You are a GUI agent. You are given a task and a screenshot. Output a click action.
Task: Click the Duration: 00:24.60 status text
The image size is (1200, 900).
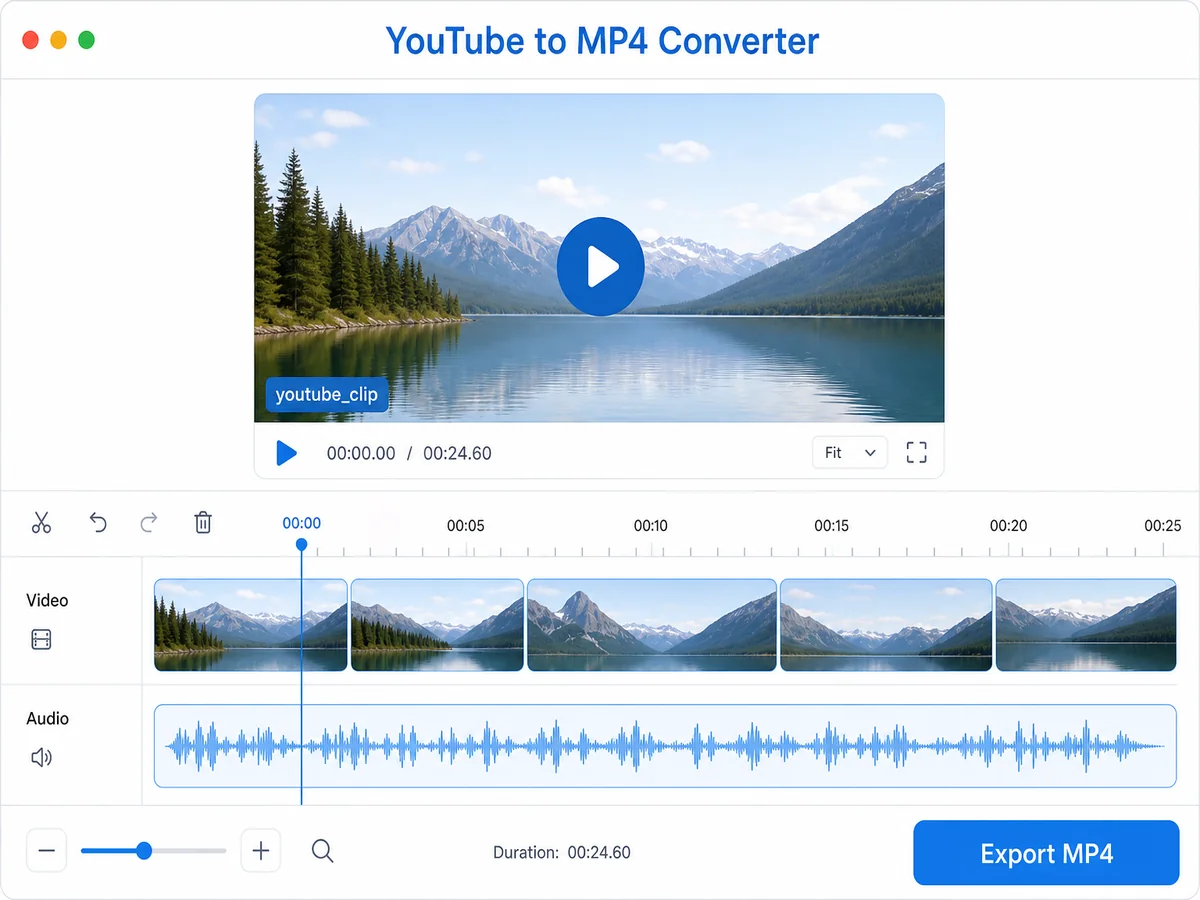(x=562, y=853)
